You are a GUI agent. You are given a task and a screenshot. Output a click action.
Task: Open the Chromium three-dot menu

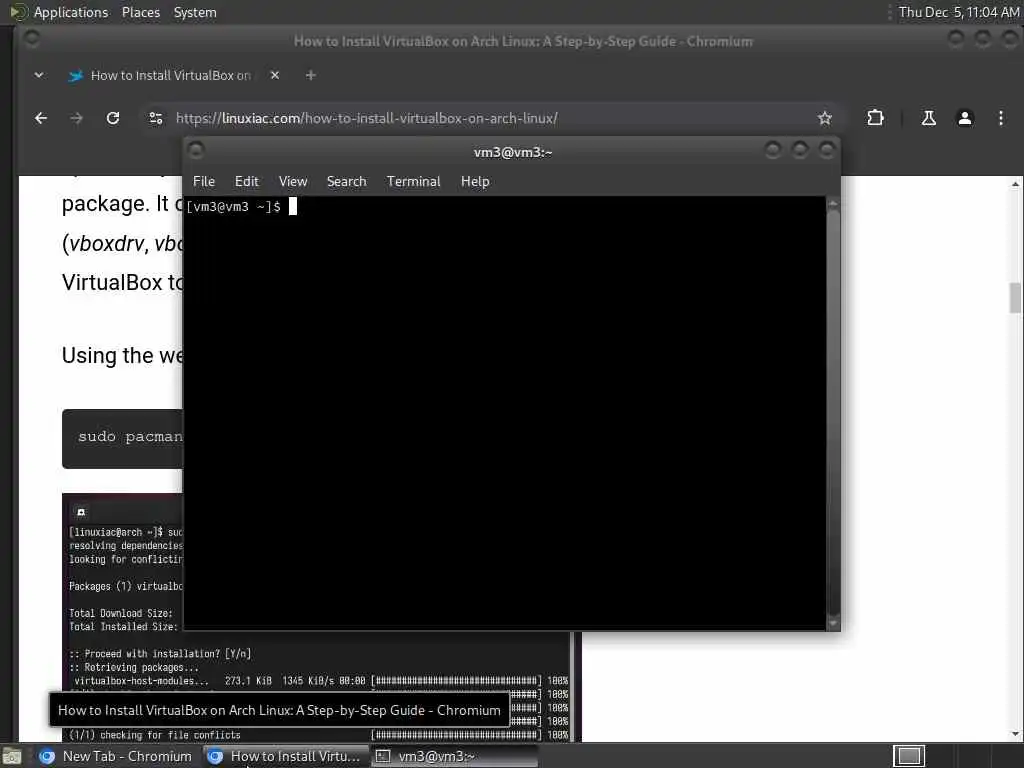1000,118
